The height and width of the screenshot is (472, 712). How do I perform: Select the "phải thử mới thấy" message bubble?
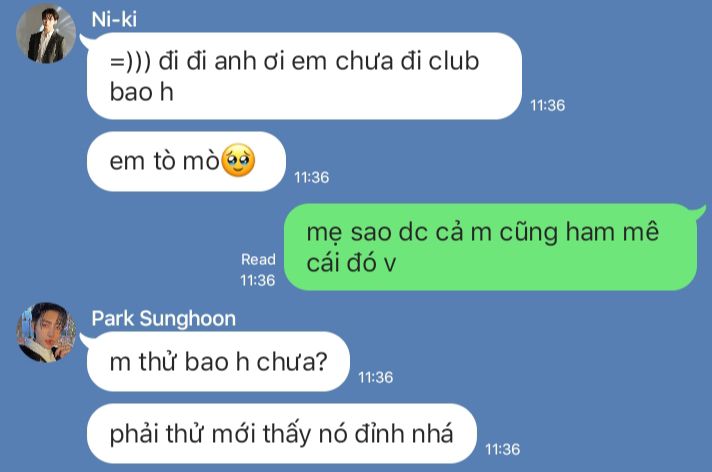(282, 433)
